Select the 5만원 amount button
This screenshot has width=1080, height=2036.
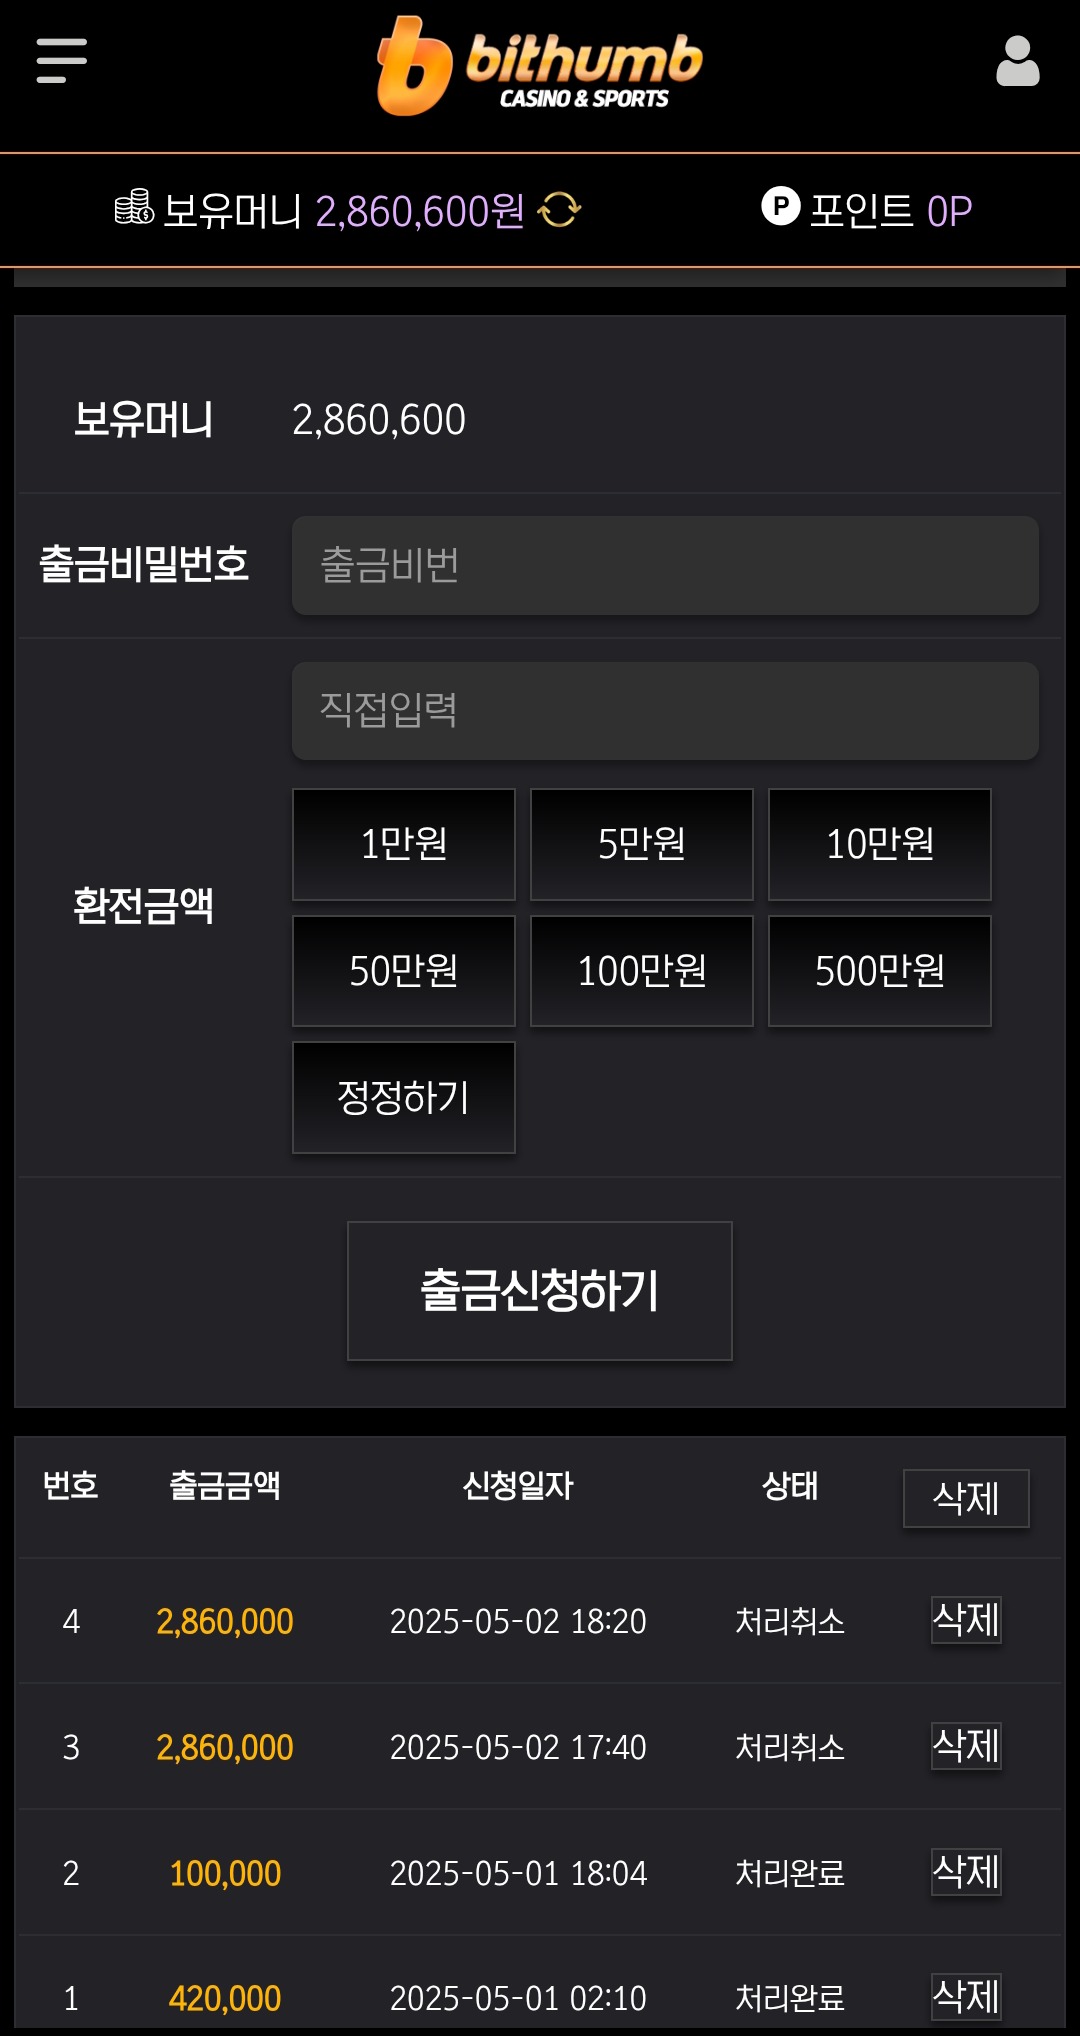coord(642,844)
